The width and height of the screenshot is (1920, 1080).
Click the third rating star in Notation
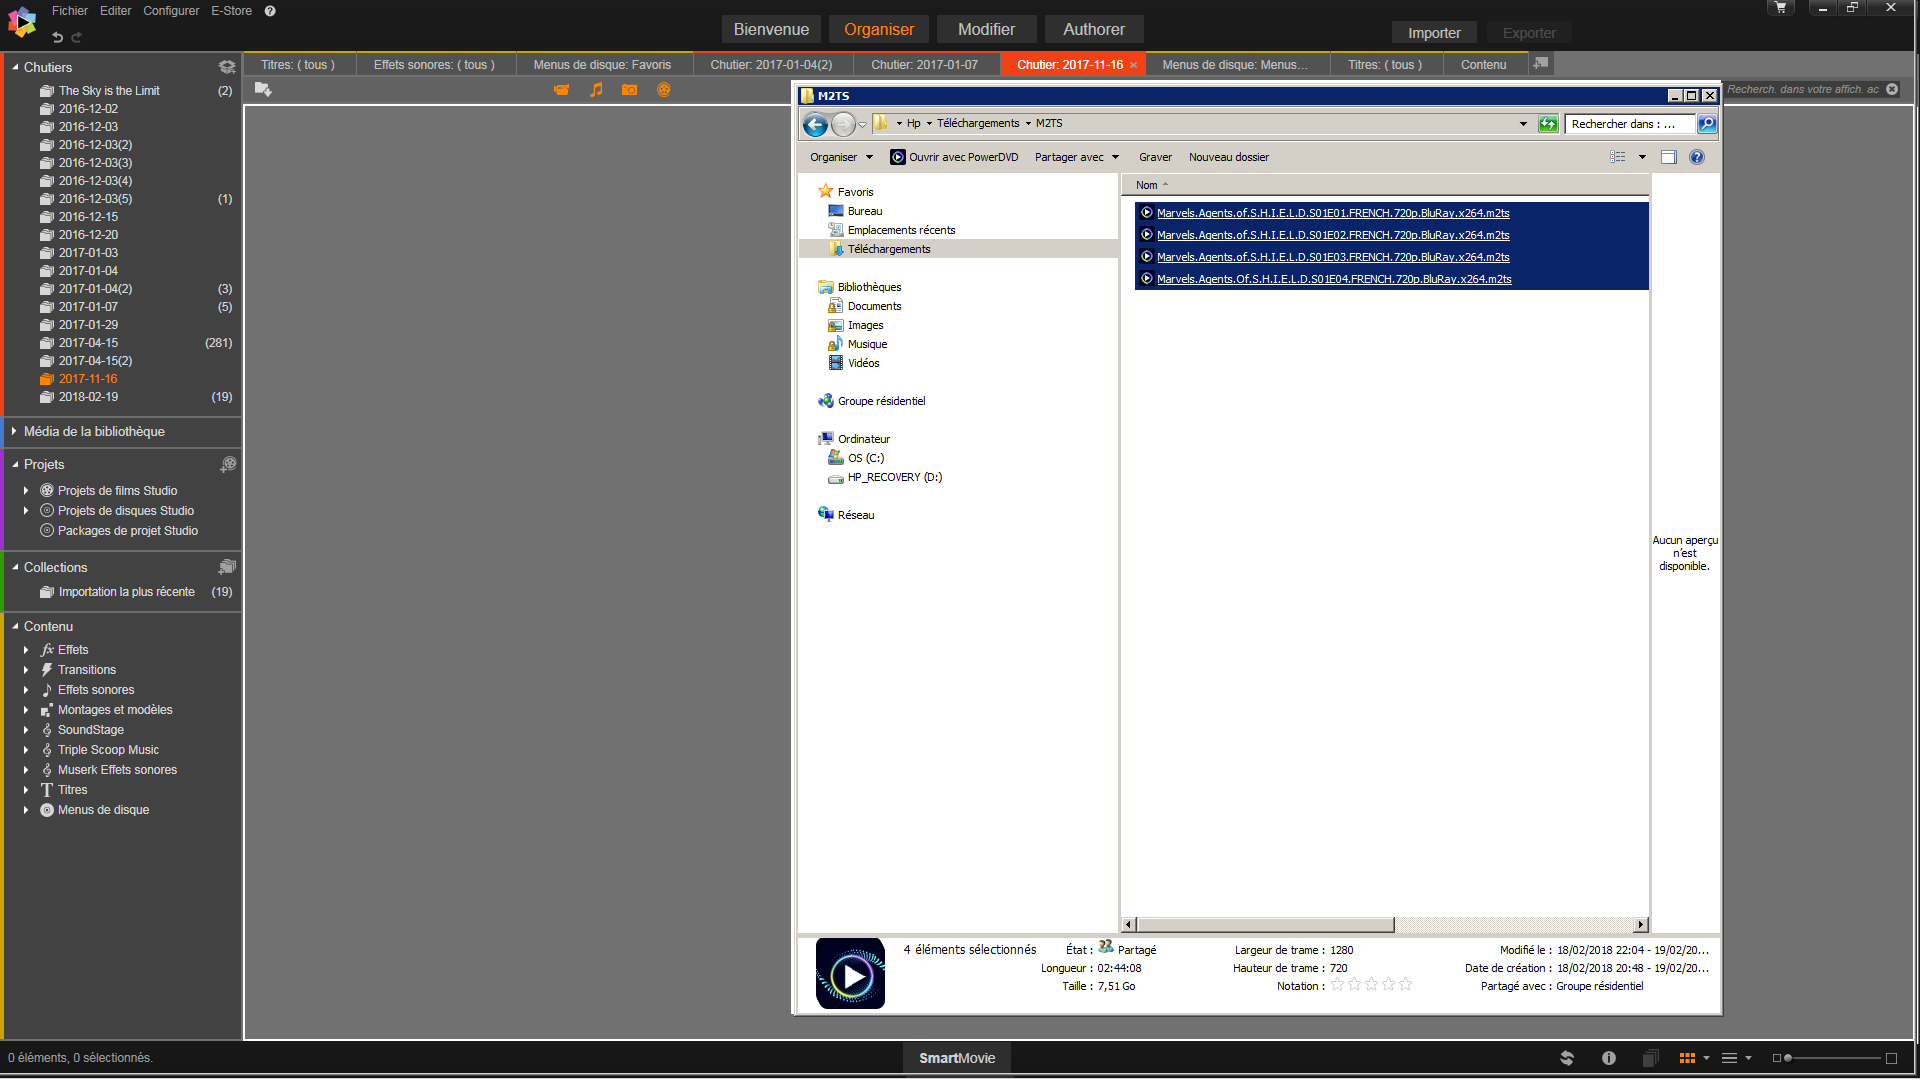[1371, 985]
